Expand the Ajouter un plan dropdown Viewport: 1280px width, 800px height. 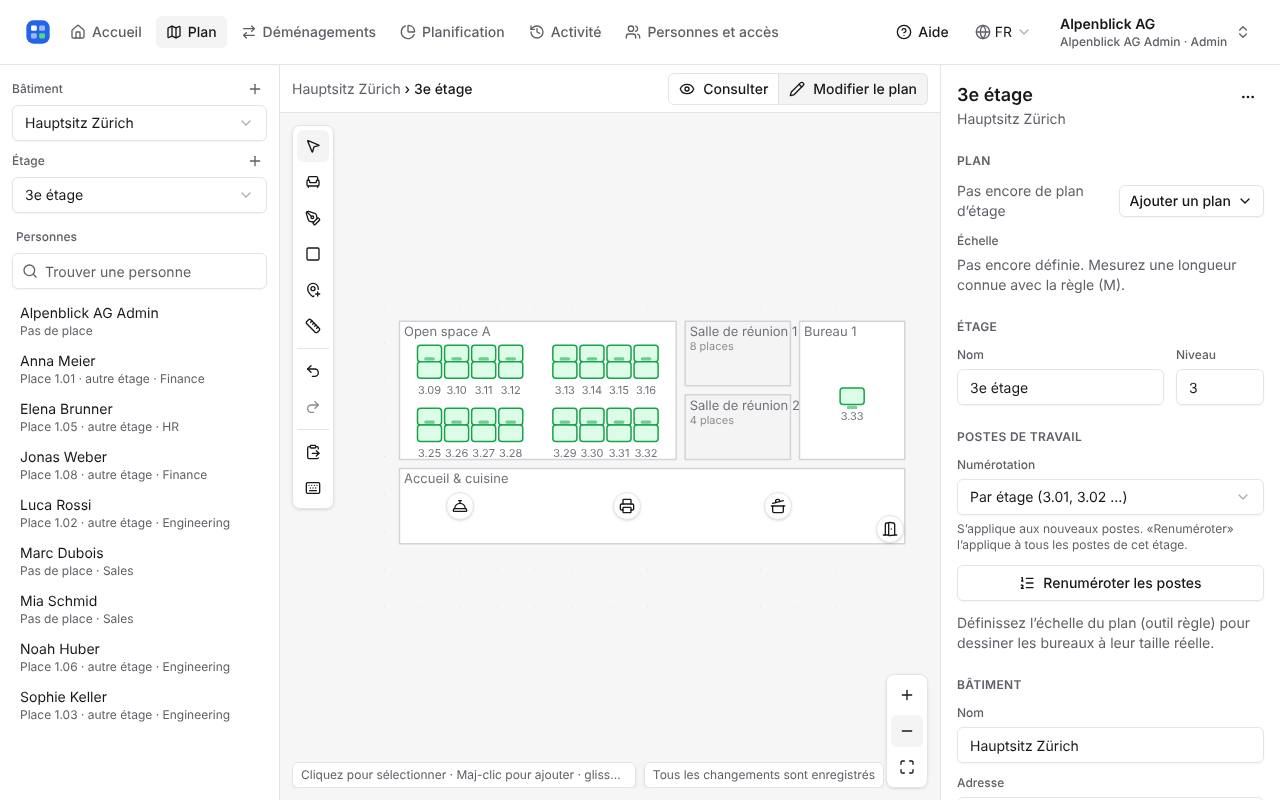click(x=1191, y=201)
